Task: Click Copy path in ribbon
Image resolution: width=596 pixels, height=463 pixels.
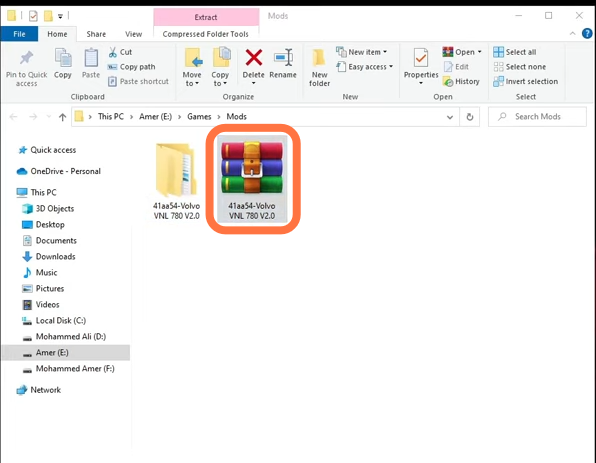Action: click(x=132, y=67)
